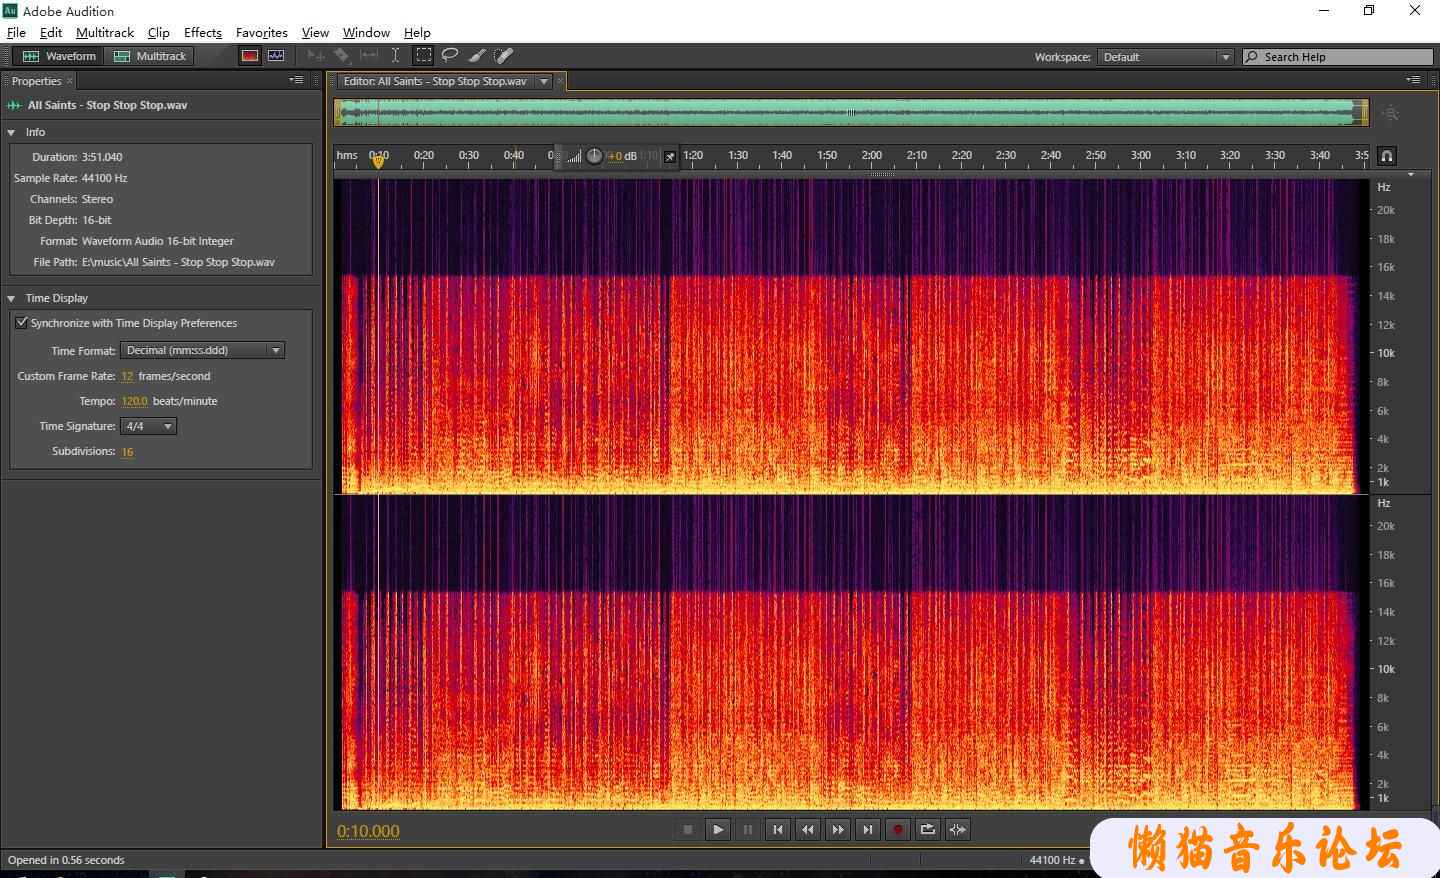Open the Editor file selector dropdown arrow
Image resolution: width=1440 pixels, height=878 pixels.
coord(544,81)
